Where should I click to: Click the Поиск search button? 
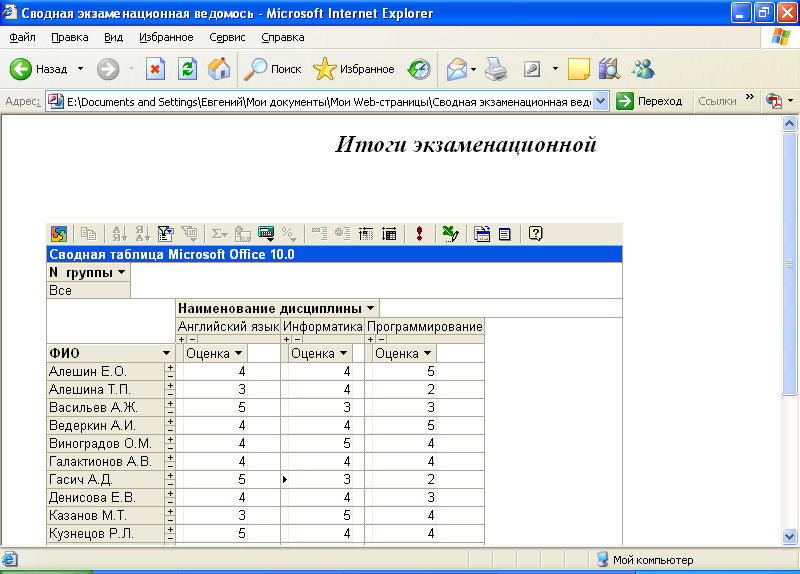point(273,69)
